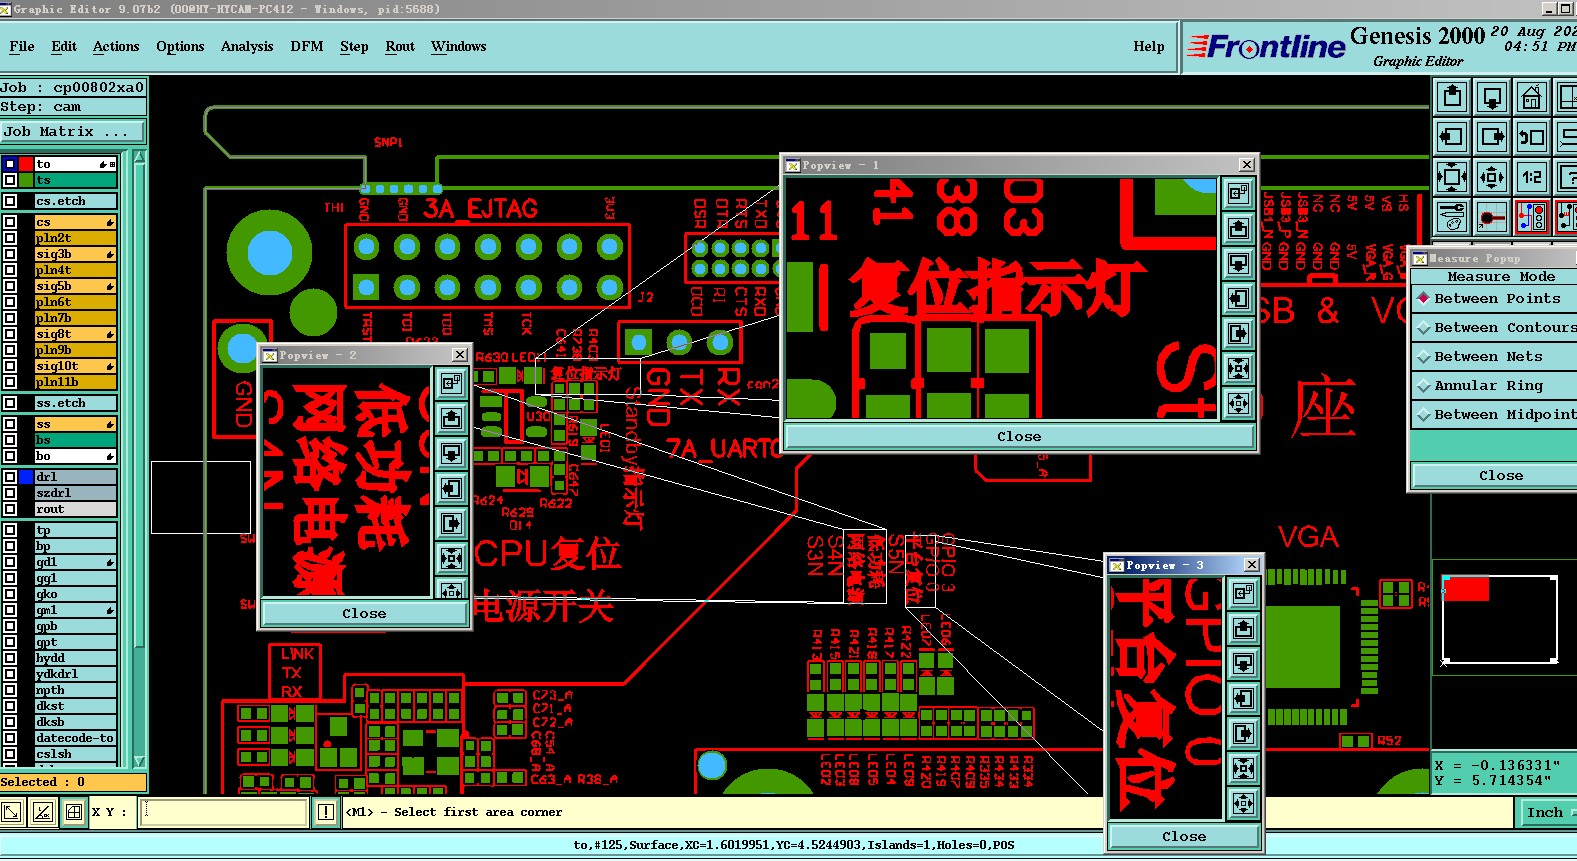Open the Actions menu
Screen dimensions: 1577x861
pos(116,46)
